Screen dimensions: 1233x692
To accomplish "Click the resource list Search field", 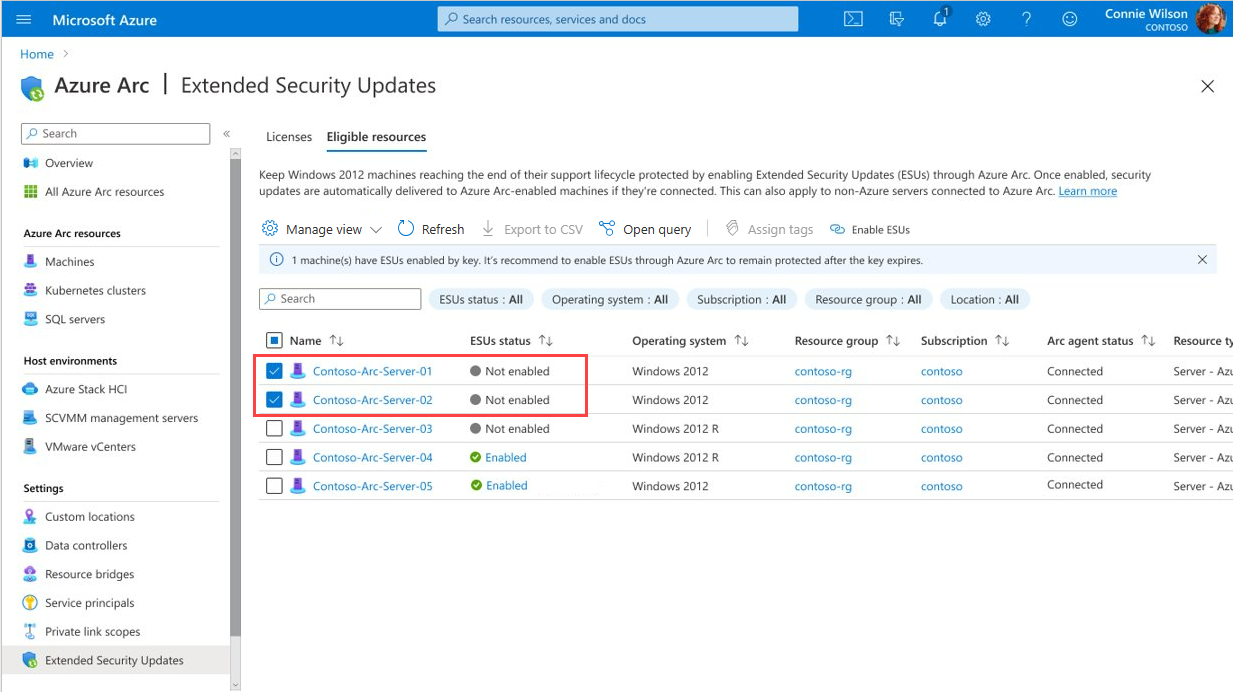I will click(340, 299).
